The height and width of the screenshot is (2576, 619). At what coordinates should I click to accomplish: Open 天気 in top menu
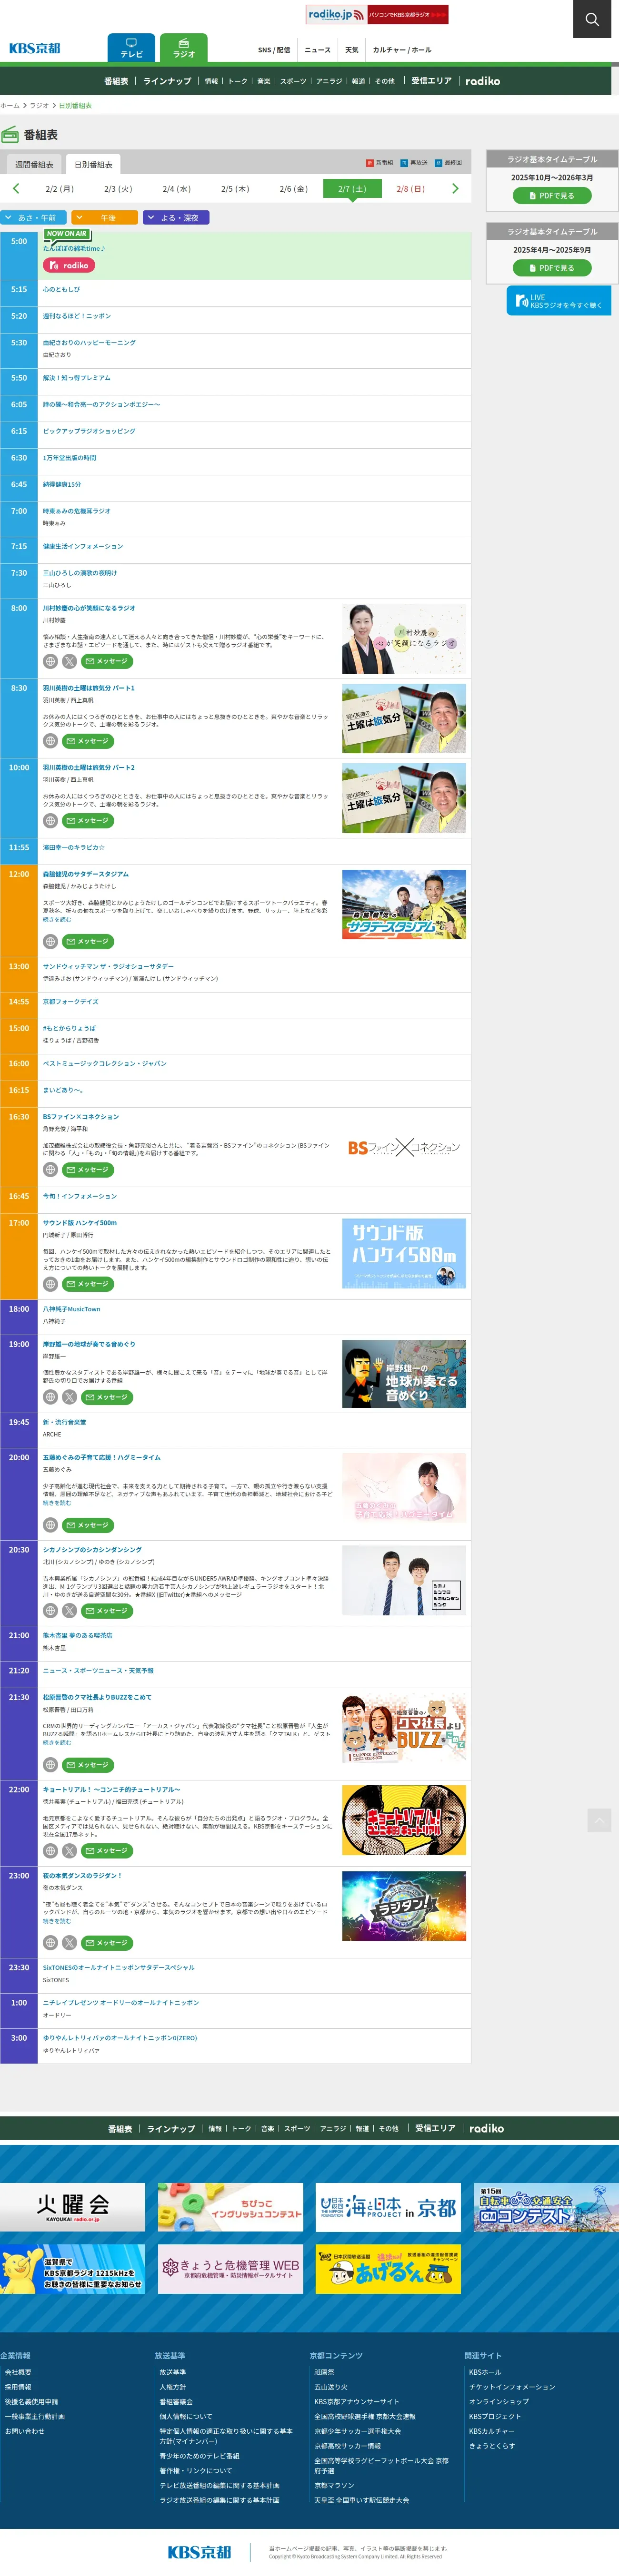351,50
